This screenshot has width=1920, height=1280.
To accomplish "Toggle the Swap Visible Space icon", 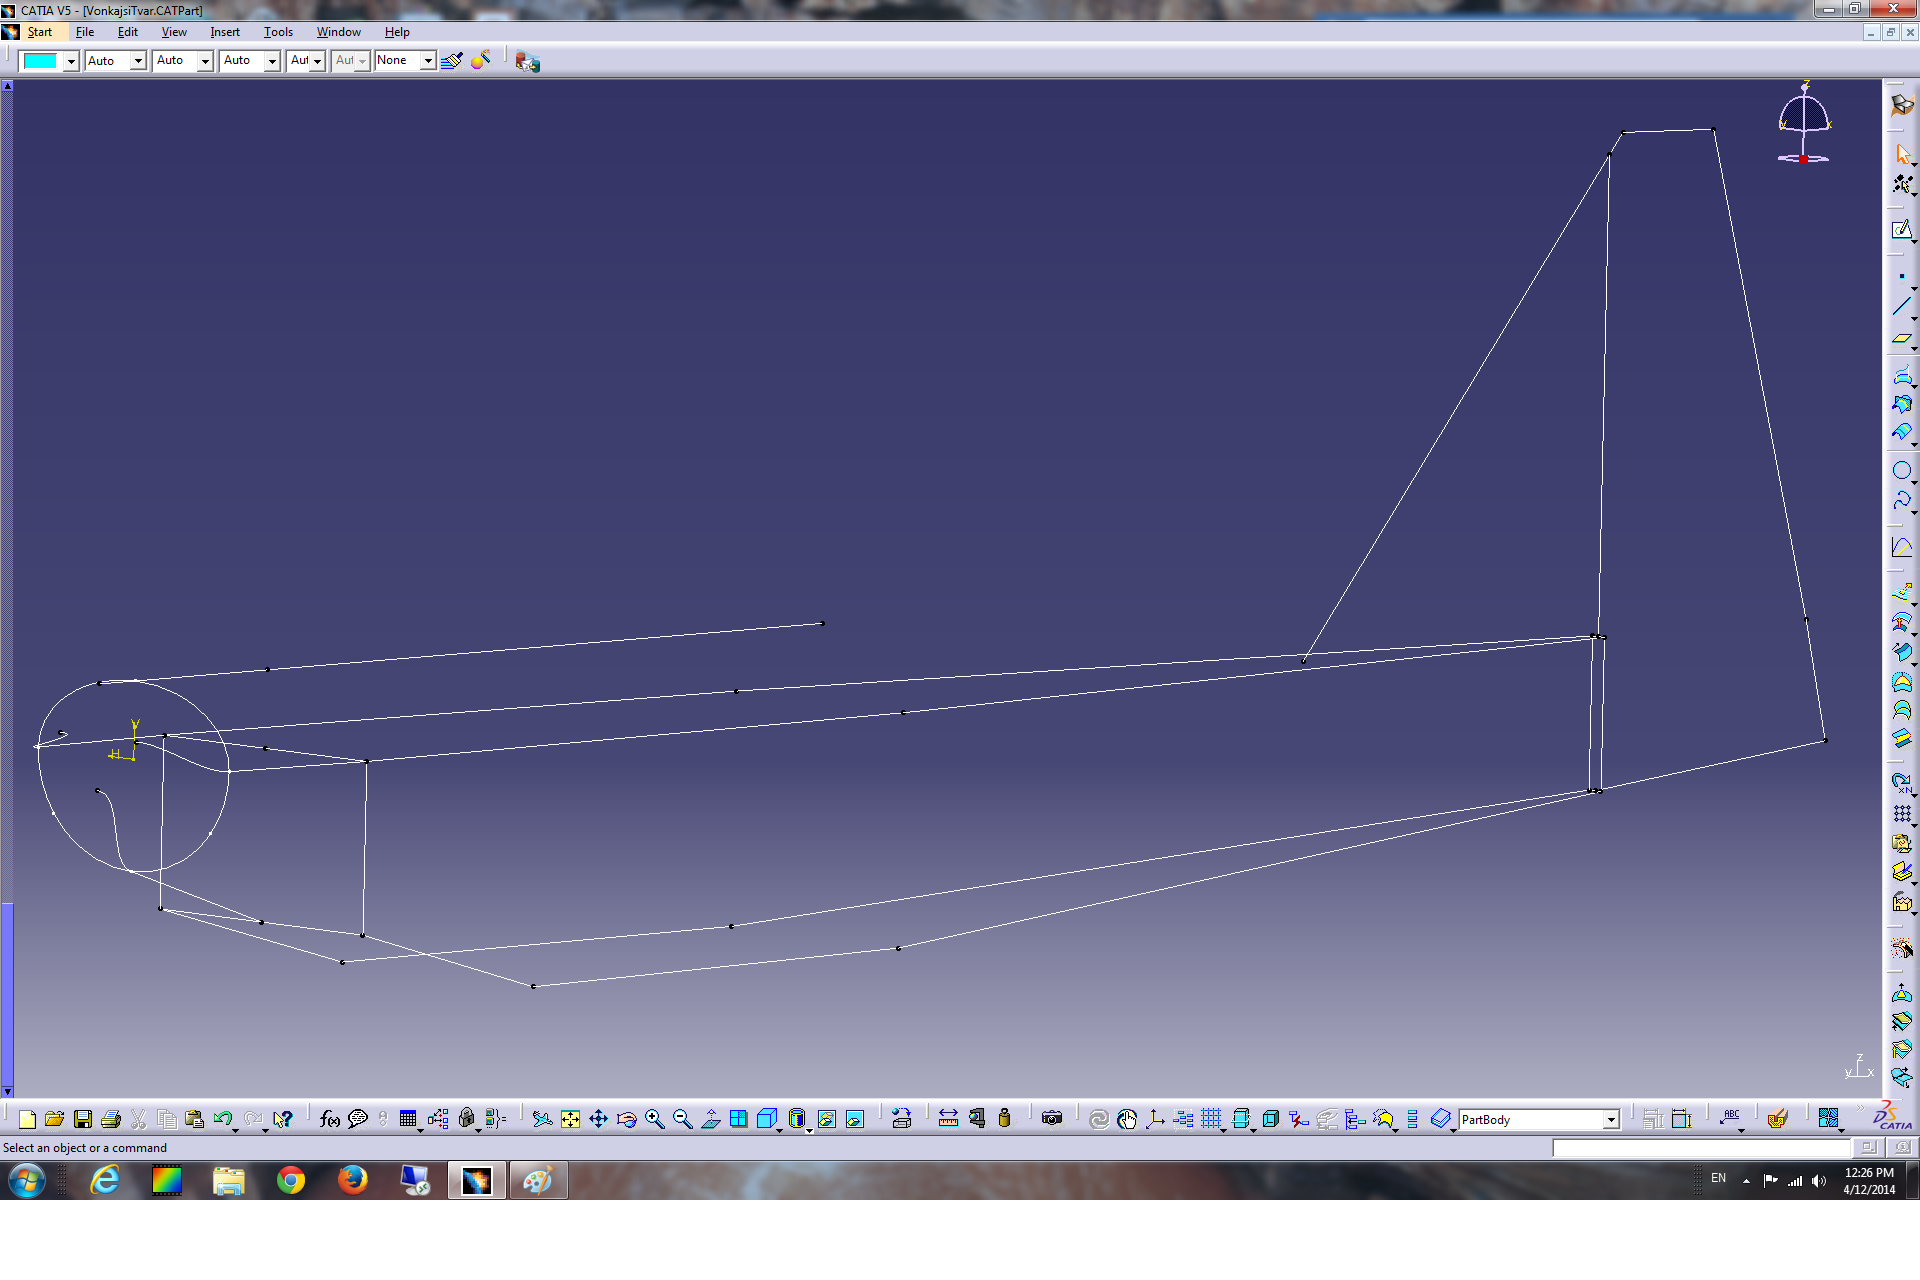I will [x=854, y=1119].
